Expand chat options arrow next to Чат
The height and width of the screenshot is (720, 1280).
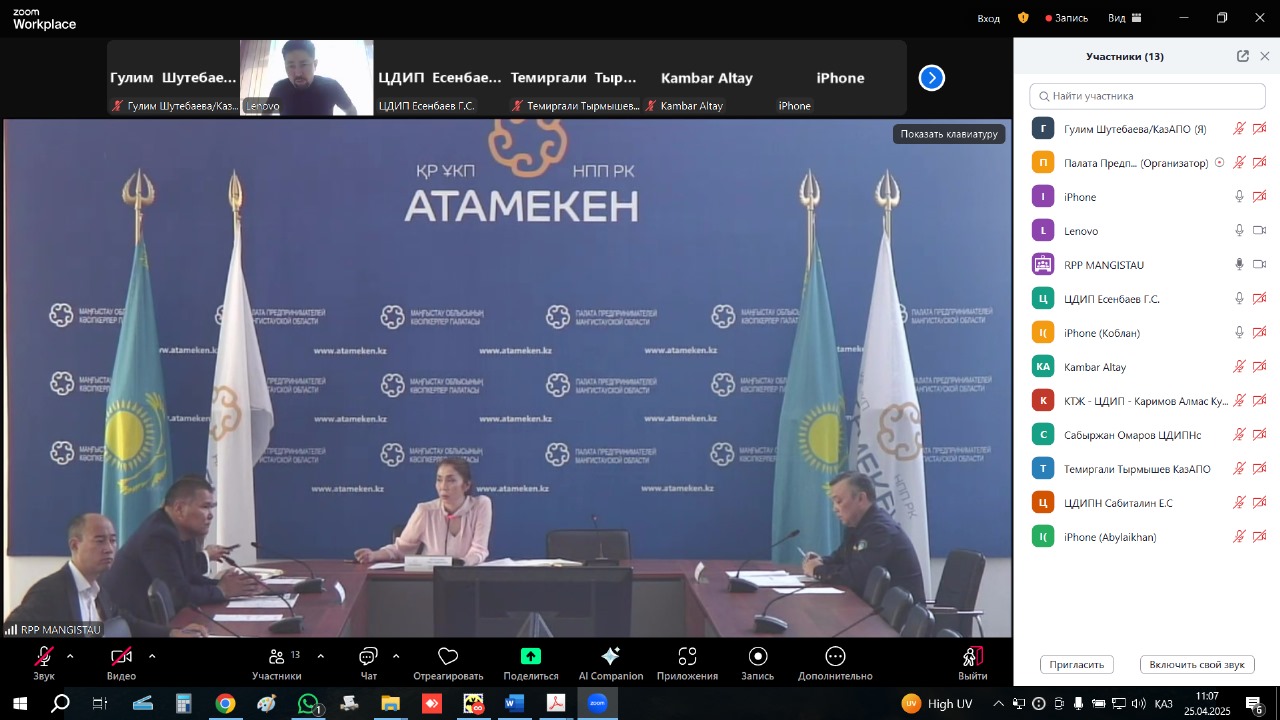point(396,656)
